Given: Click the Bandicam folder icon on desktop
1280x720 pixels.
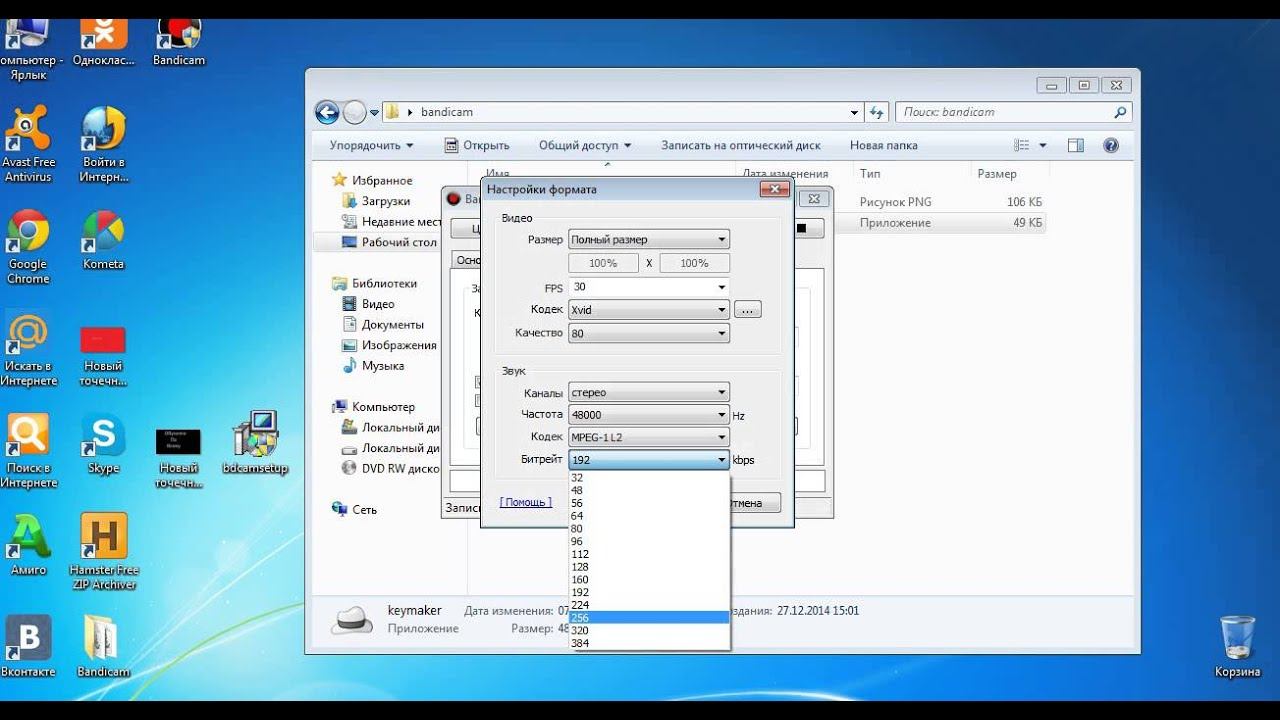Looking at the screenshot, I should point(103,646).
